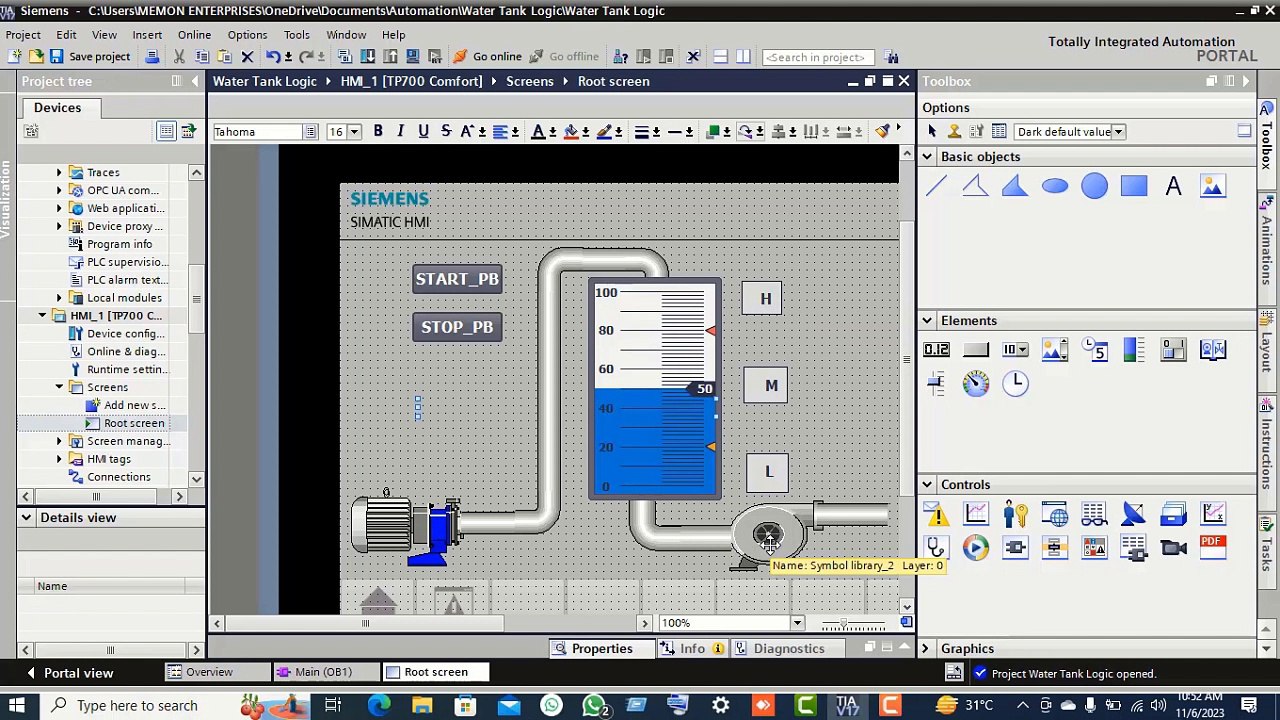The width and height of the screenshot is (1280, 720).
Task: Pick the Symbolic I/O field element
Action: coord(1015,349)
